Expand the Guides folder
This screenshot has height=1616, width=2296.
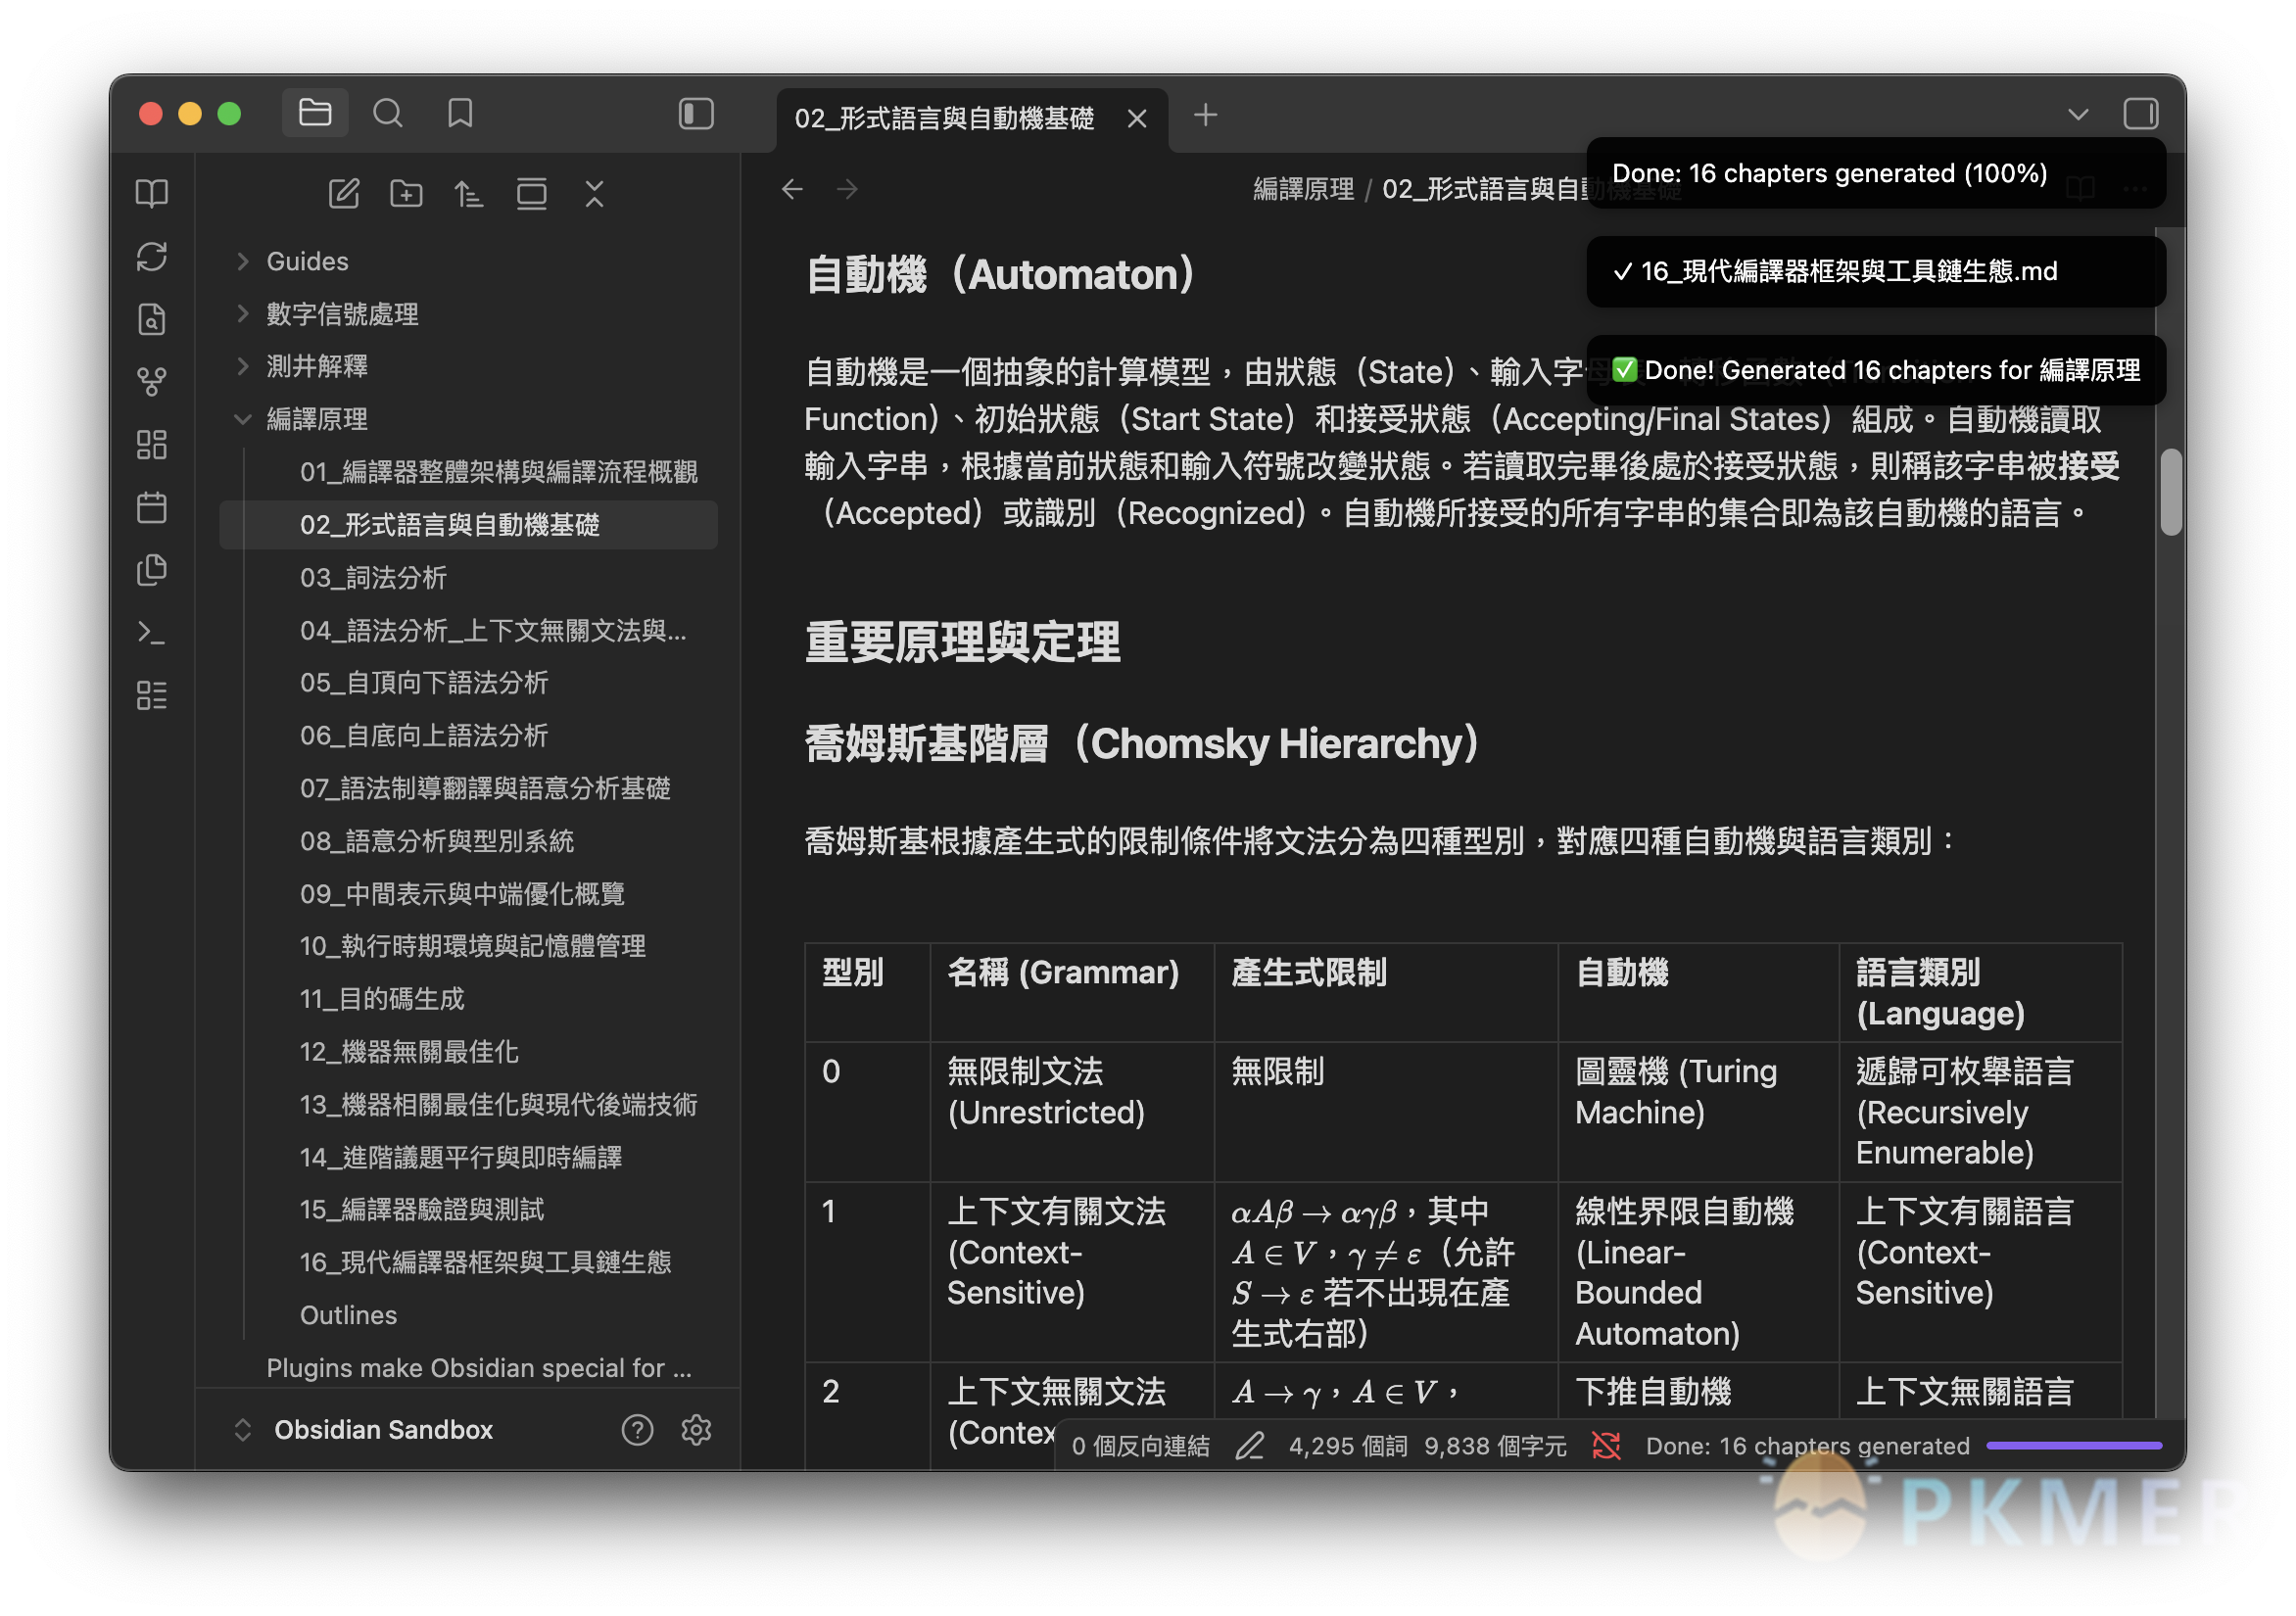point(469,262)
